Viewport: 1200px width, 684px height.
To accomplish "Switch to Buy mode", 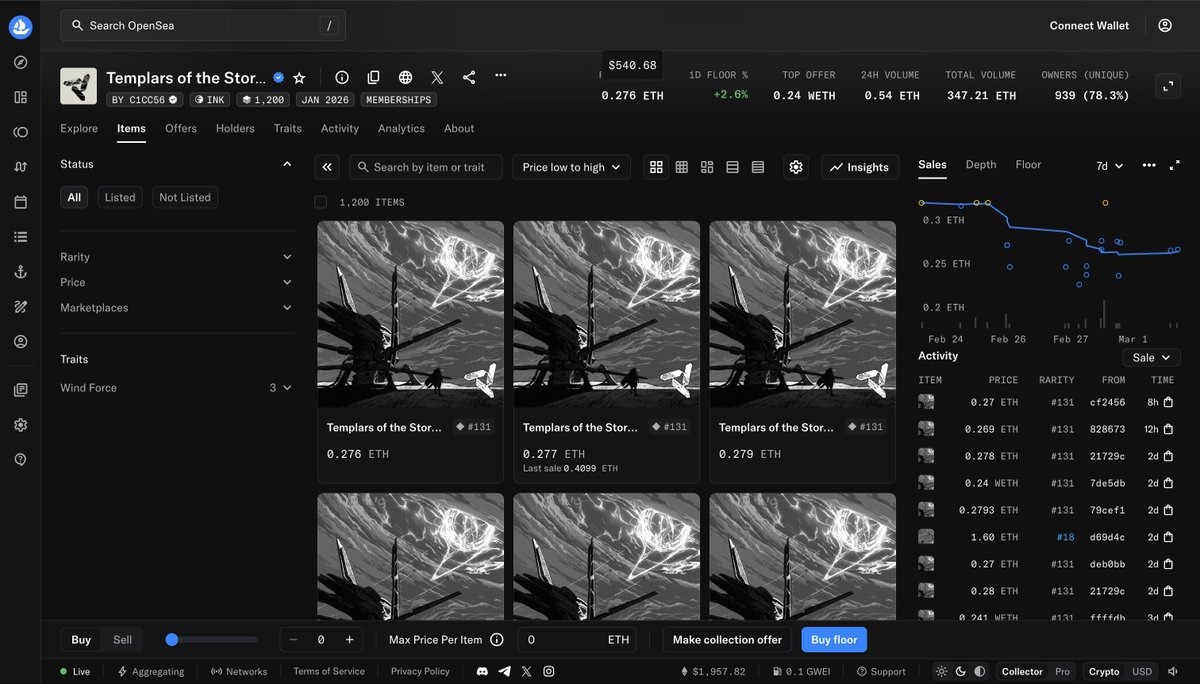I will [81, 640].
